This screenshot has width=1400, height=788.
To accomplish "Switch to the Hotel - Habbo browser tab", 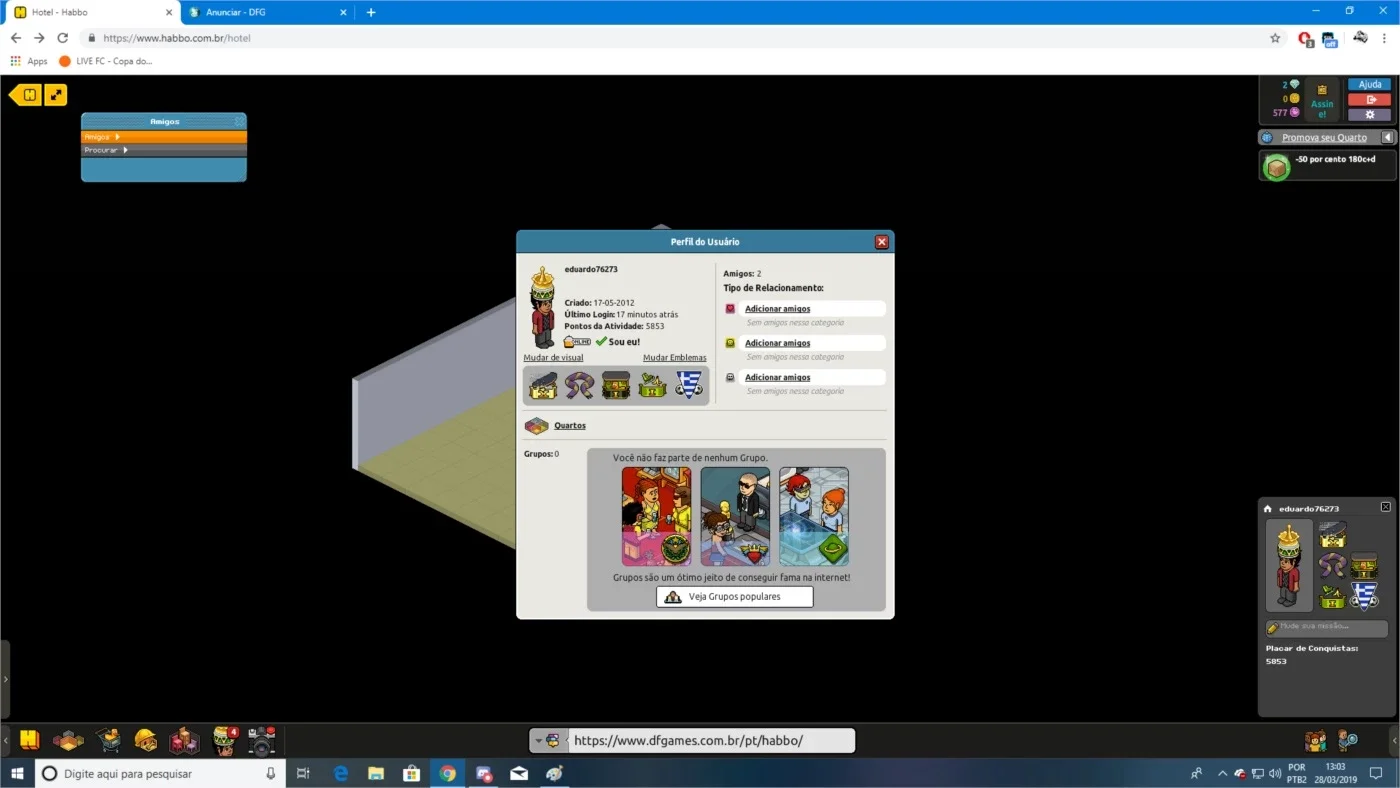I will click(92, 12).
